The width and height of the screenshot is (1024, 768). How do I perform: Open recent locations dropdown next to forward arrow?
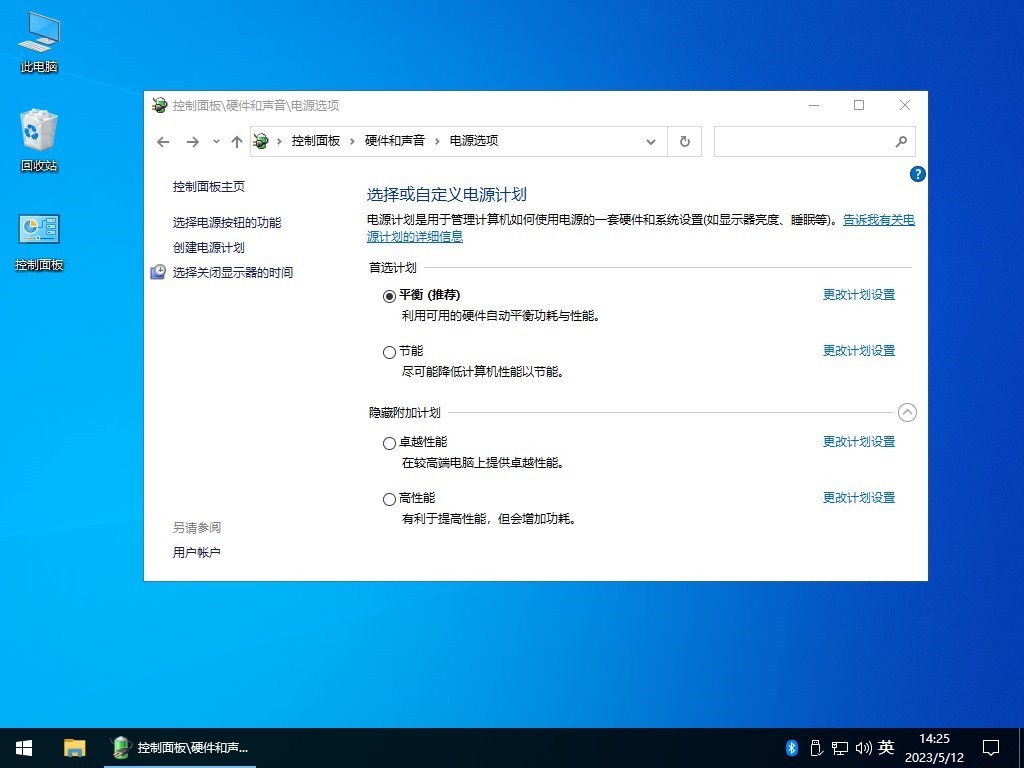[215, 141]
